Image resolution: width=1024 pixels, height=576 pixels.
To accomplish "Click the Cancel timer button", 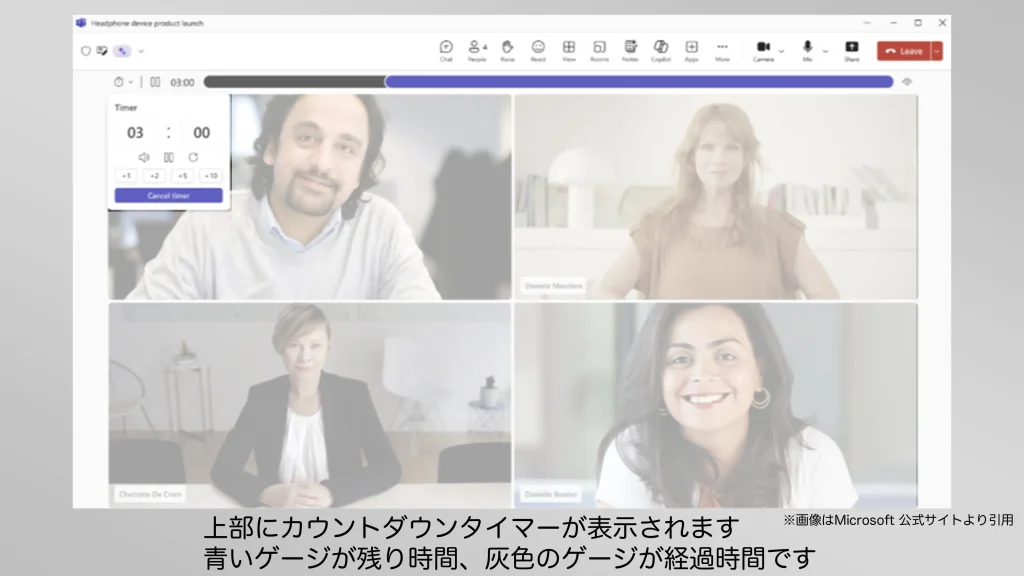I will pos(168,196).
